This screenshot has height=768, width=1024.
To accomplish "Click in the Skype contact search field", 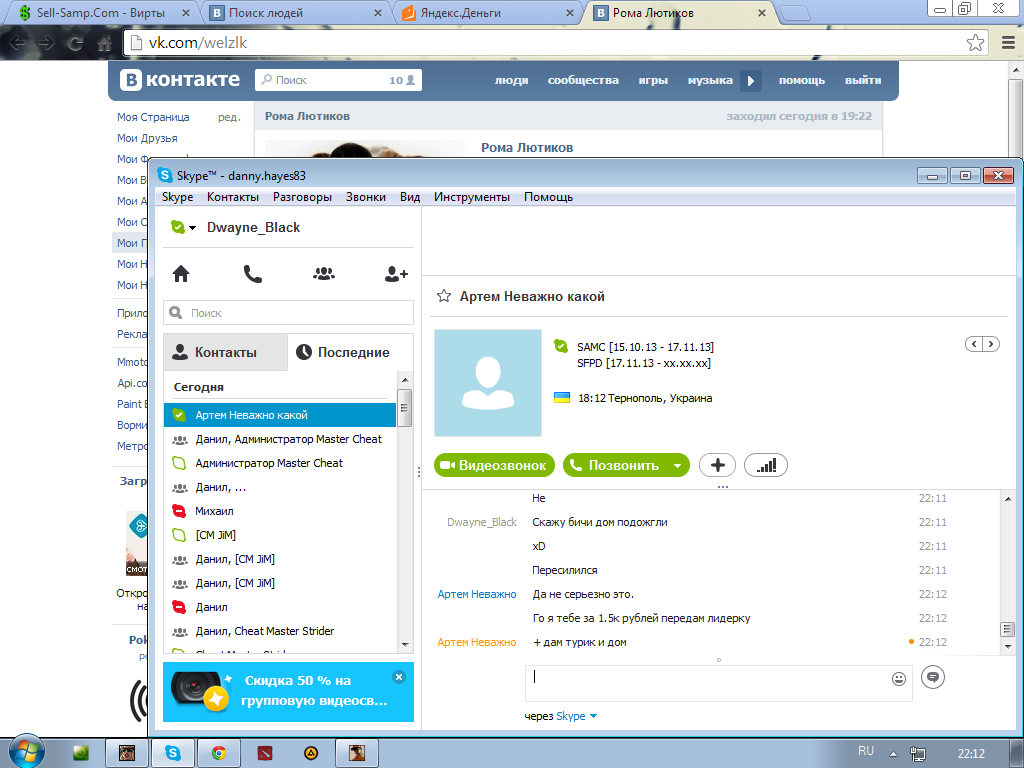I will coord(288,313).
